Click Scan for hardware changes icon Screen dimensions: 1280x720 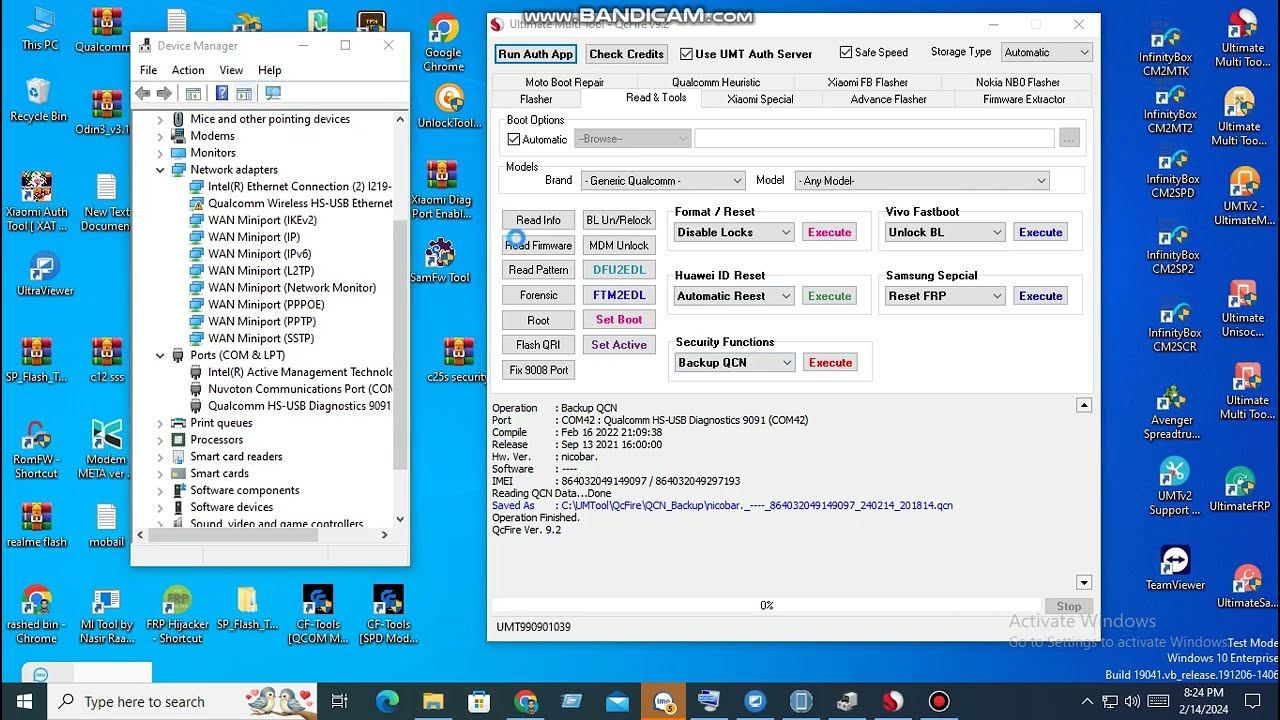pyautogui.click(x=273, y=93)
